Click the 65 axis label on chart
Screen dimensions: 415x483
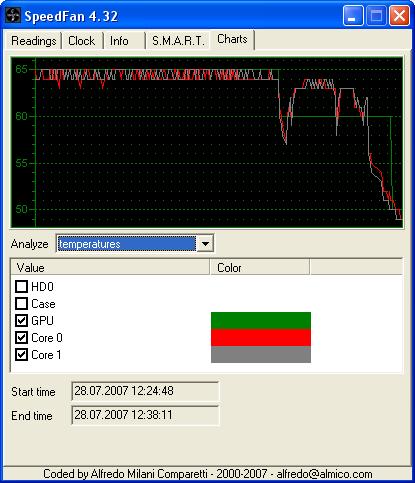coord(21,69)
